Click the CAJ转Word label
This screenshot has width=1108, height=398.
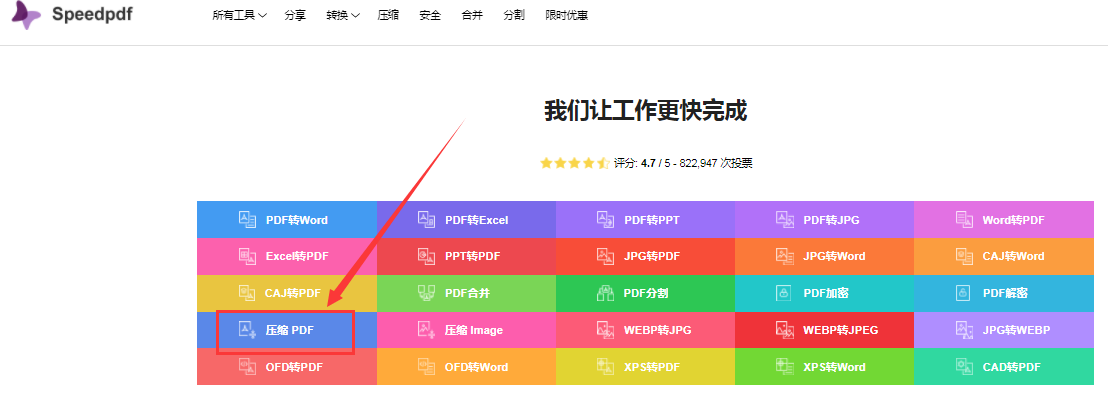pos(1013,257)
